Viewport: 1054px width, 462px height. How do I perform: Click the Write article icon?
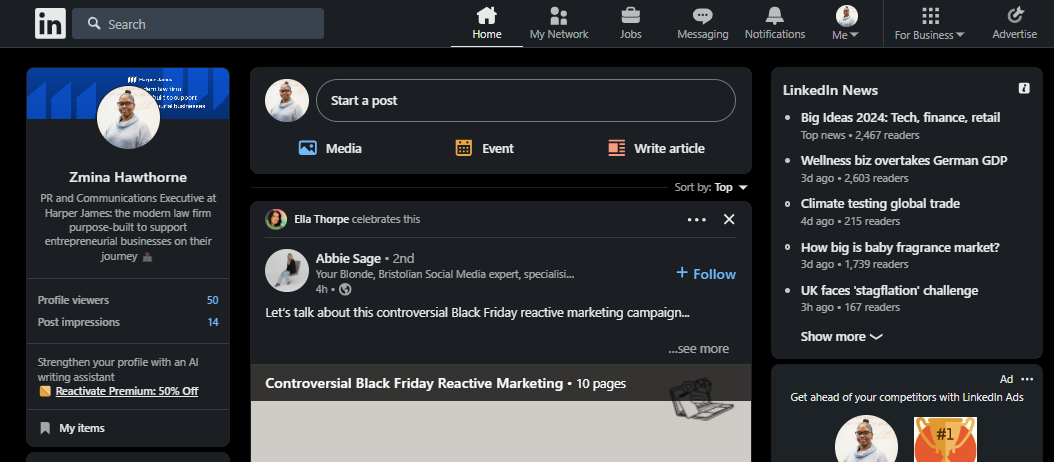(616, 148)
